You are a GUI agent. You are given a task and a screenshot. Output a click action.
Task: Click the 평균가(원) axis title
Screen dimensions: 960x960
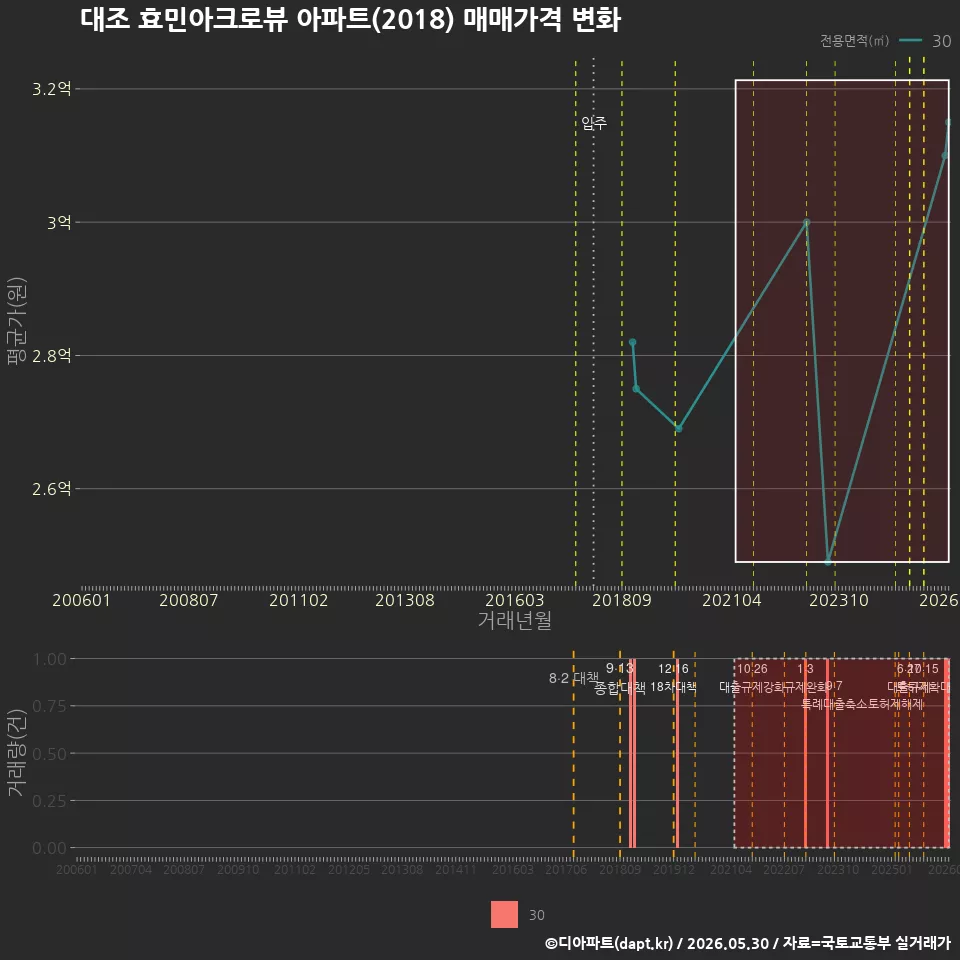pos(17,321)
